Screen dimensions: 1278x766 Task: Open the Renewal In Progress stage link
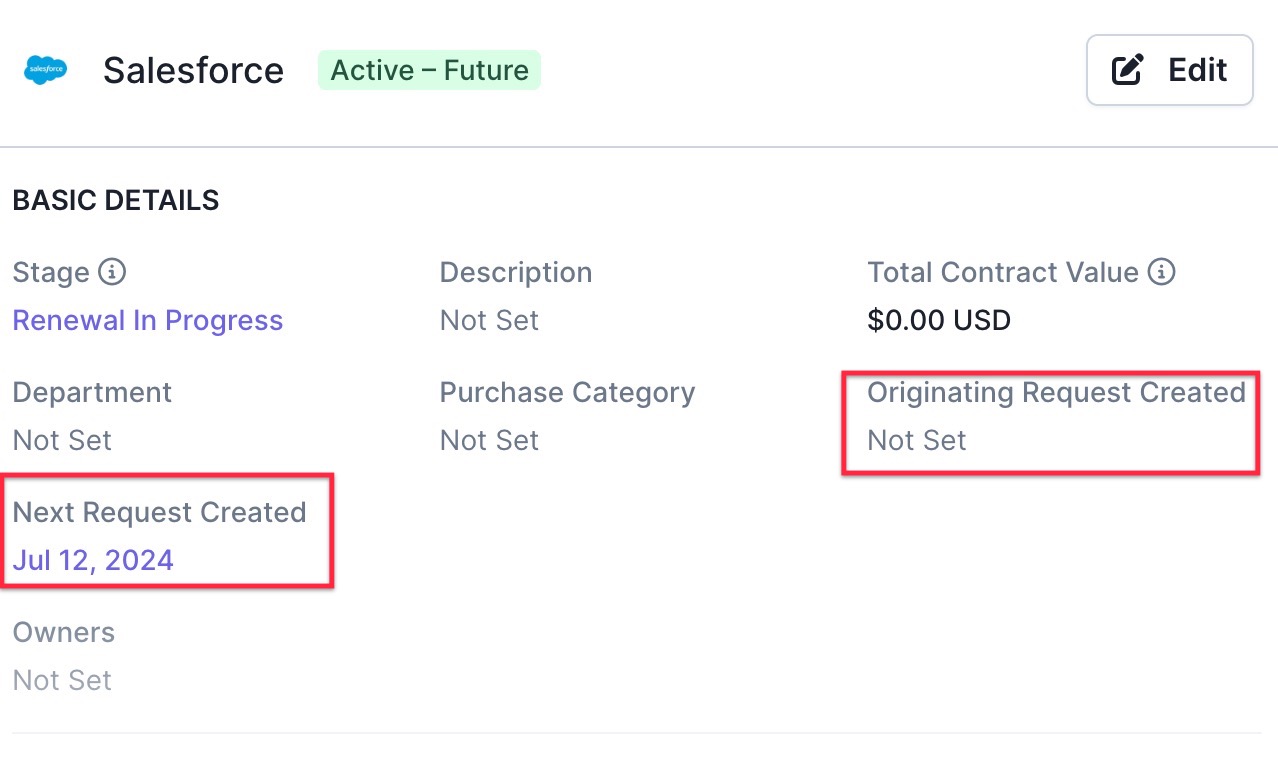click(x=148, y=321)
